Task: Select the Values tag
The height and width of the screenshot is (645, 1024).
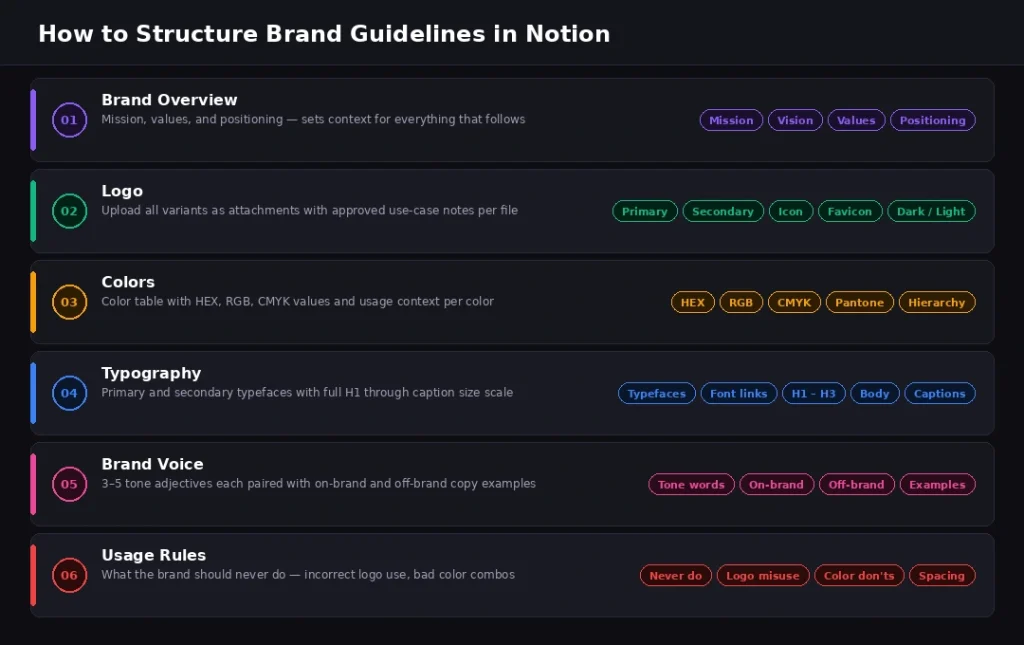Action: pos(856,120)
